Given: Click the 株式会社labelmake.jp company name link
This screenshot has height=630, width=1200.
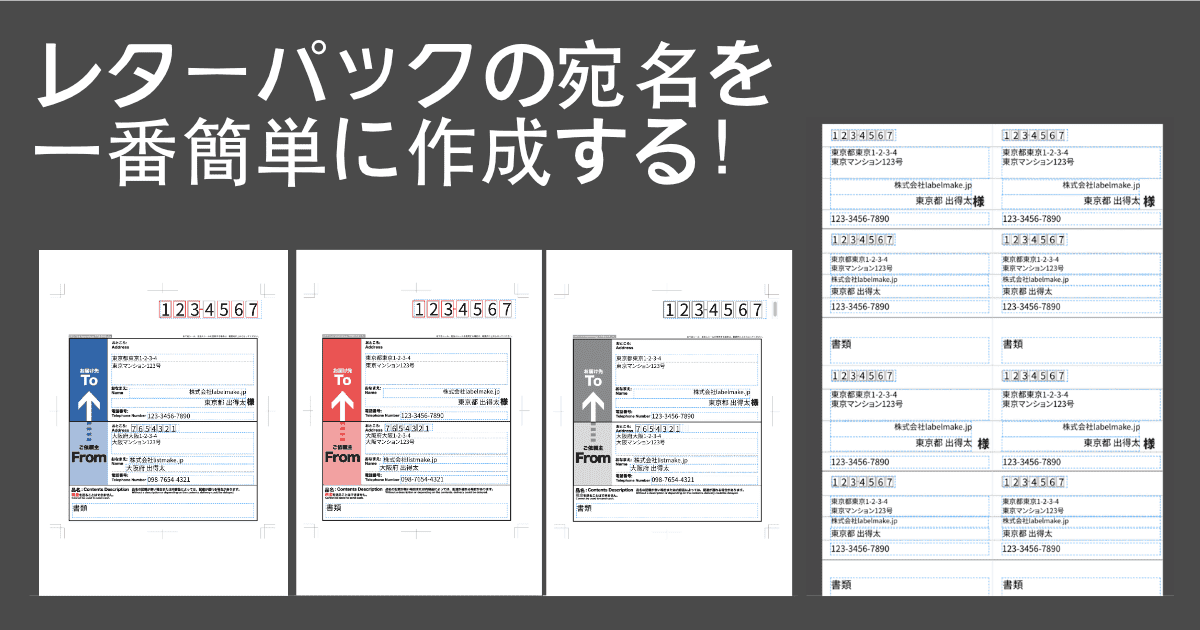Looking at the screenshot, I should [216, 391].
